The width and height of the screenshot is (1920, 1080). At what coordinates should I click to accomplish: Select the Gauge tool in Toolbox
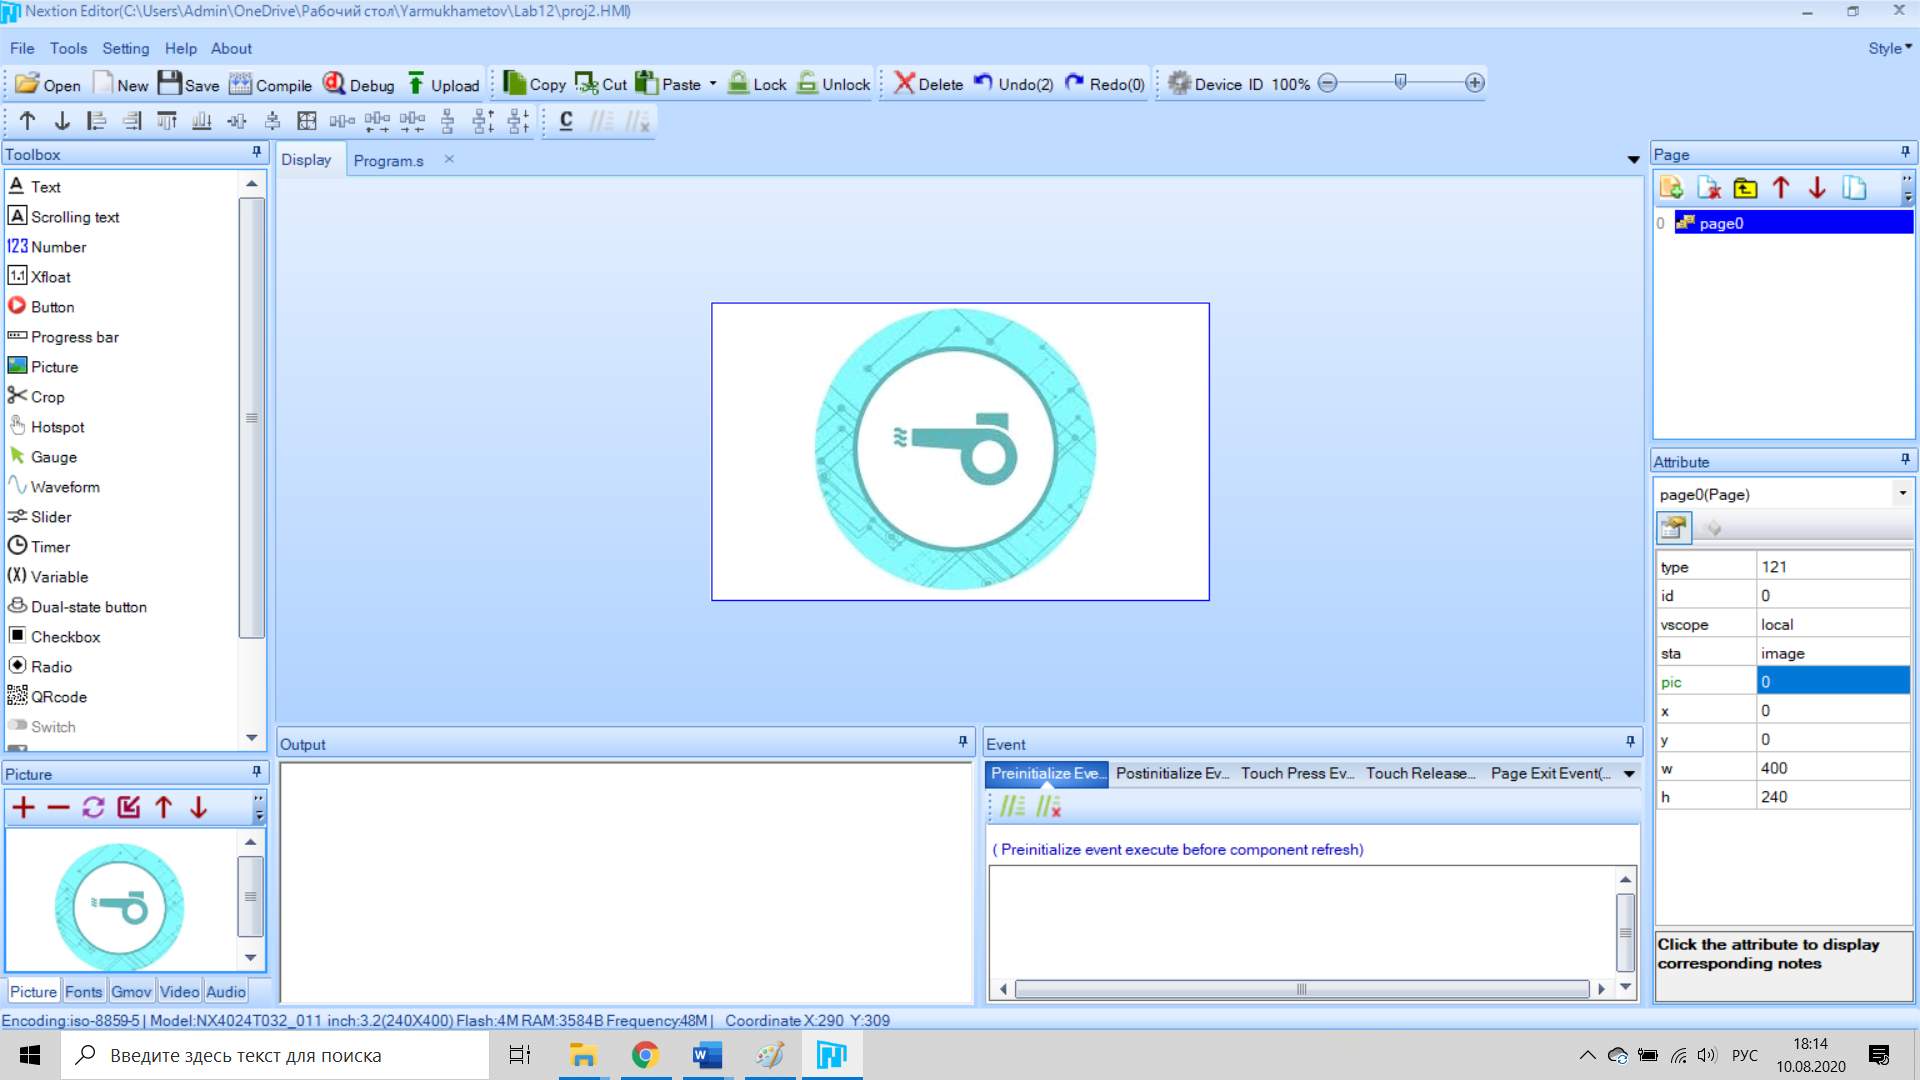(53, 457)
